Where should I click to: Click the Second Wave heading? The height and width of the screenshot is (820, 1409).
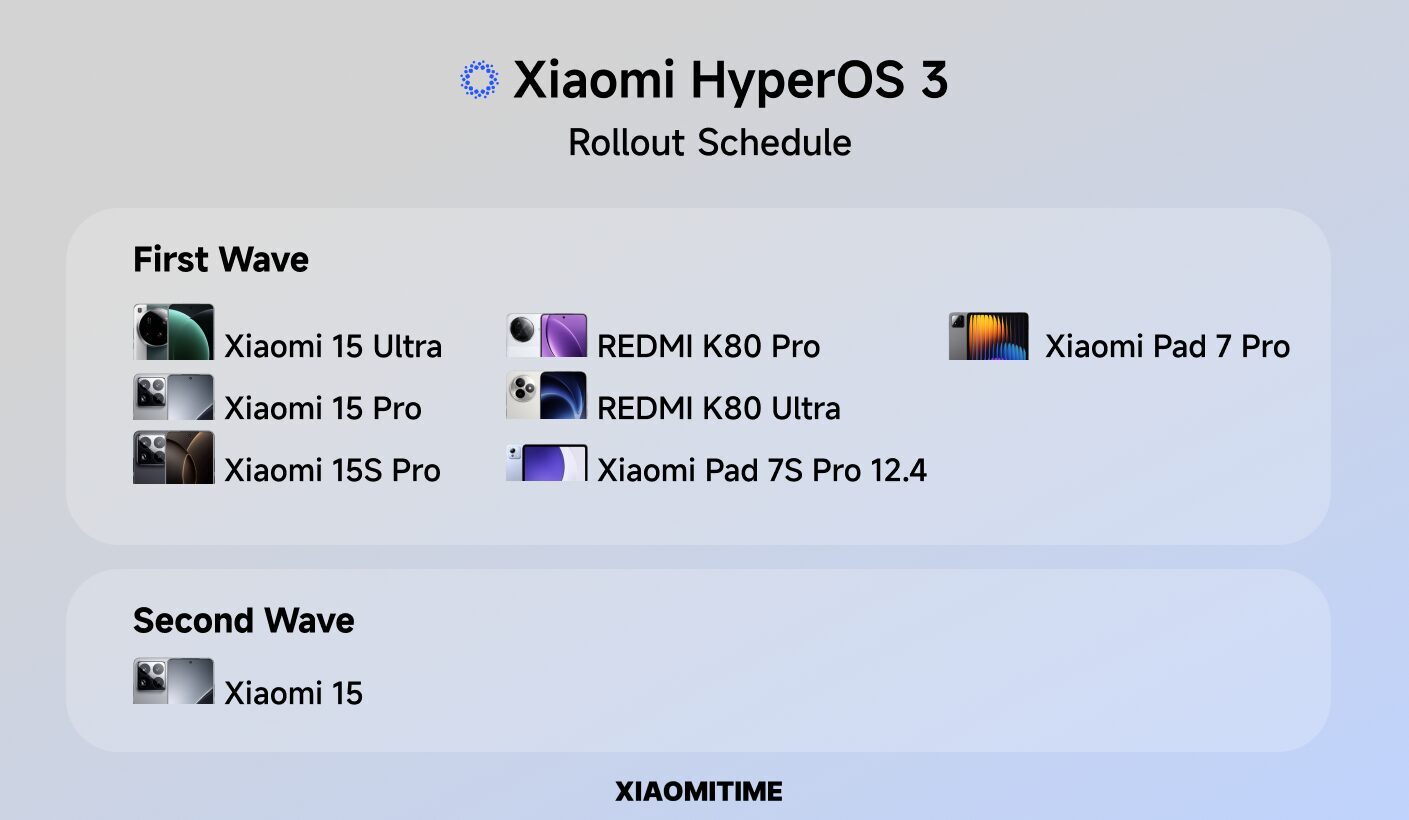244,621
